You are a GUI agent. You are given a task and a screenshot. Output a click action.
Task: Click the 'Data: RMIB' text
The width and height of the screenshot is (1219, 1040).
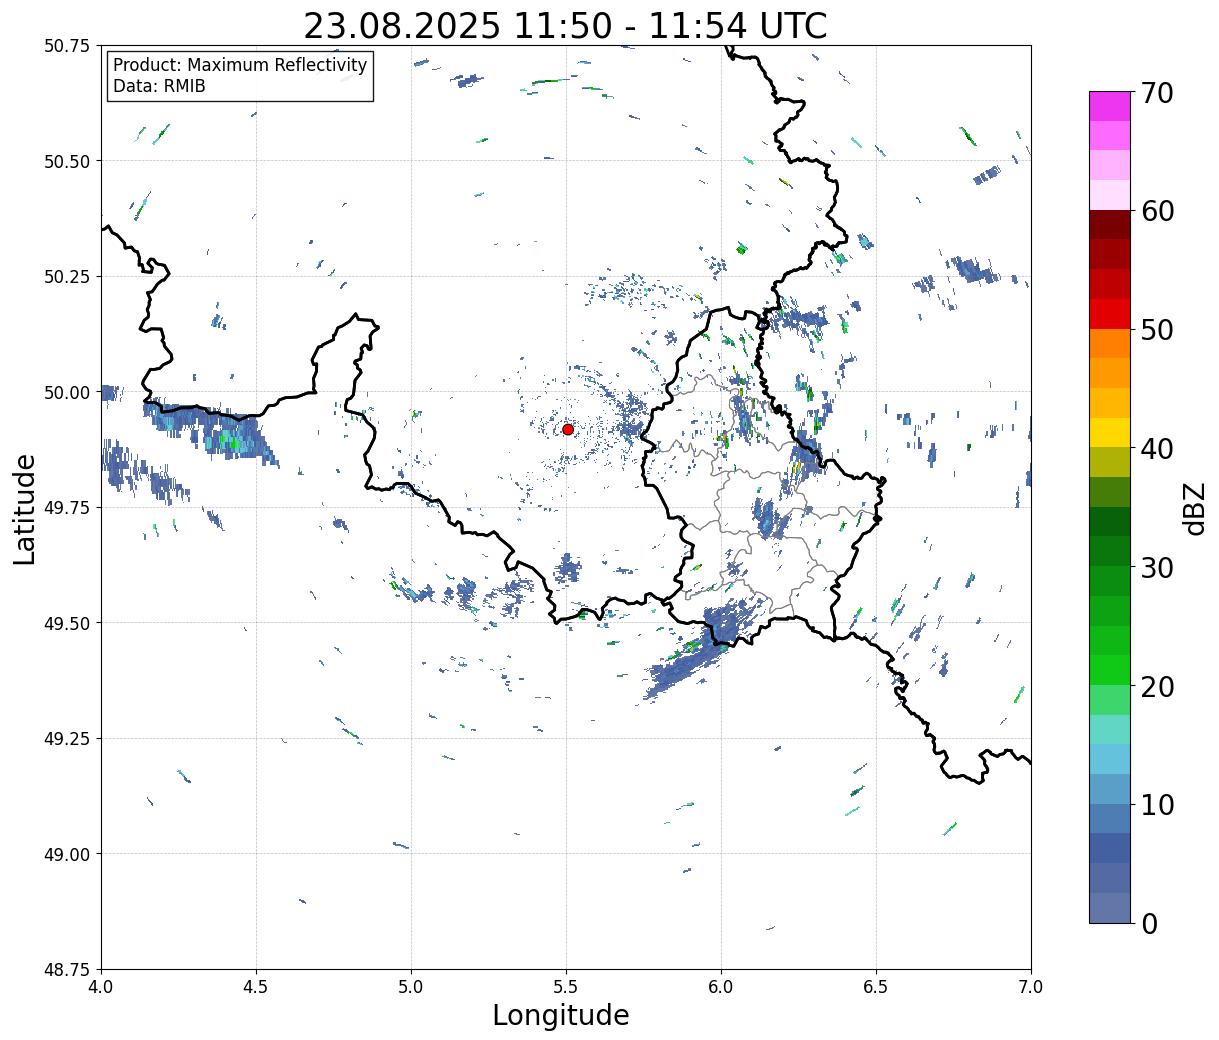pos(159,86)
